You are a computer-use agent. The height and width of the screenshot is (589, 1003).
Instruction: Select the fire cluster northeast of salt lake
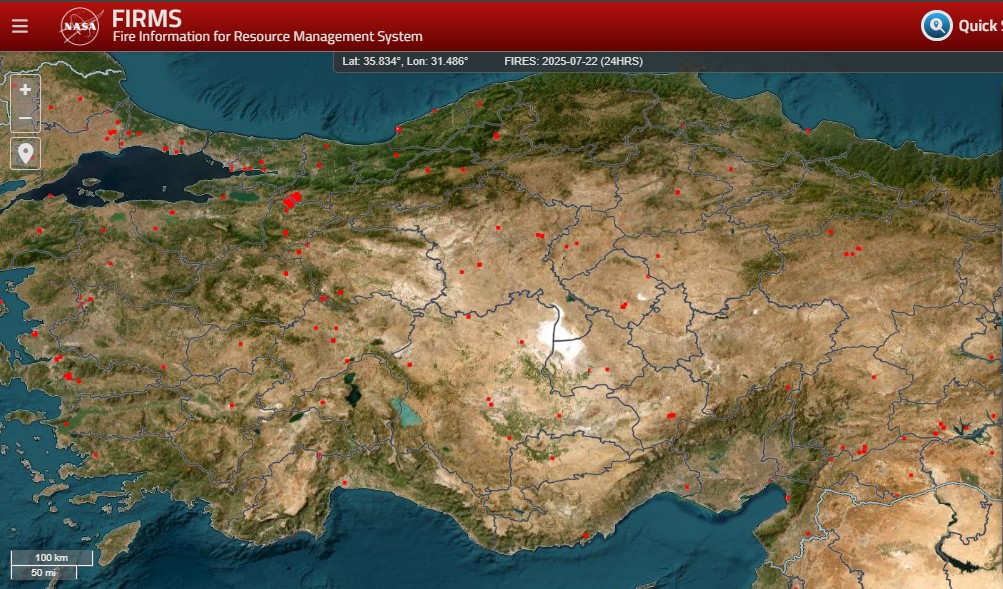(x=623, y=305)
